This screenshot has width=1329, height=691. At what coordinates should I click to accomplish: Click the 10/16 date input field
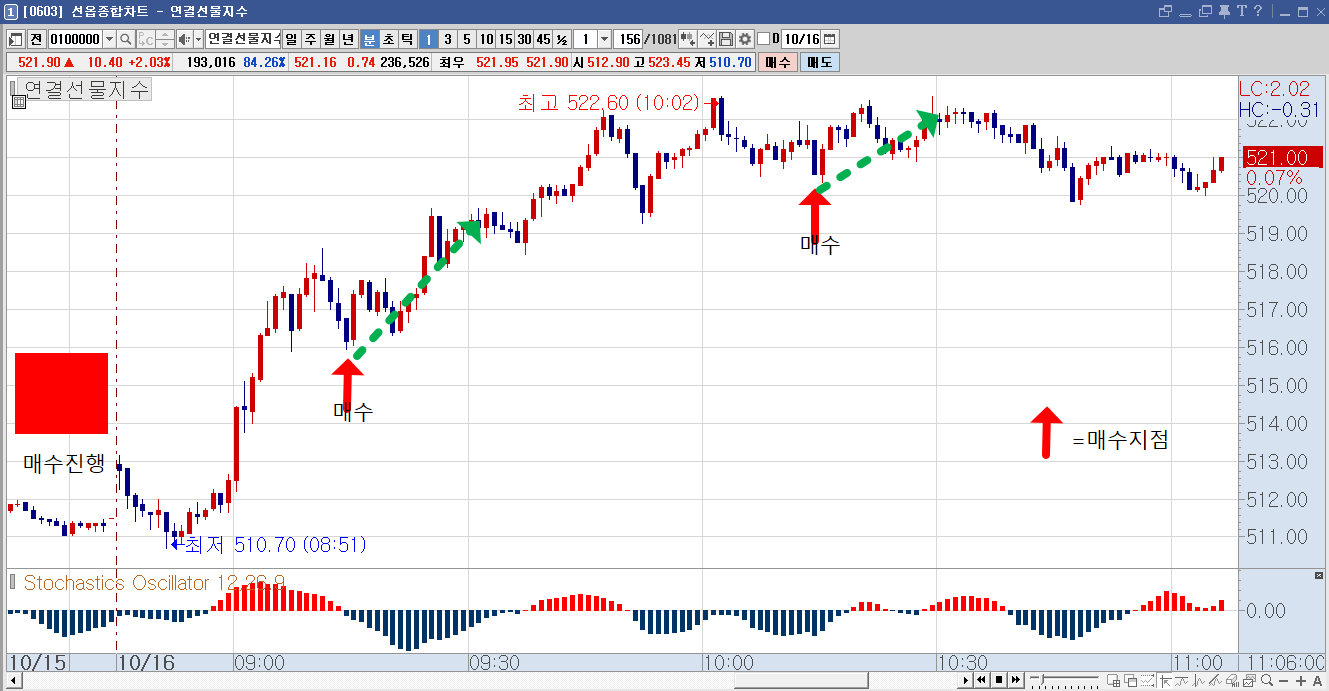point(801,39)
